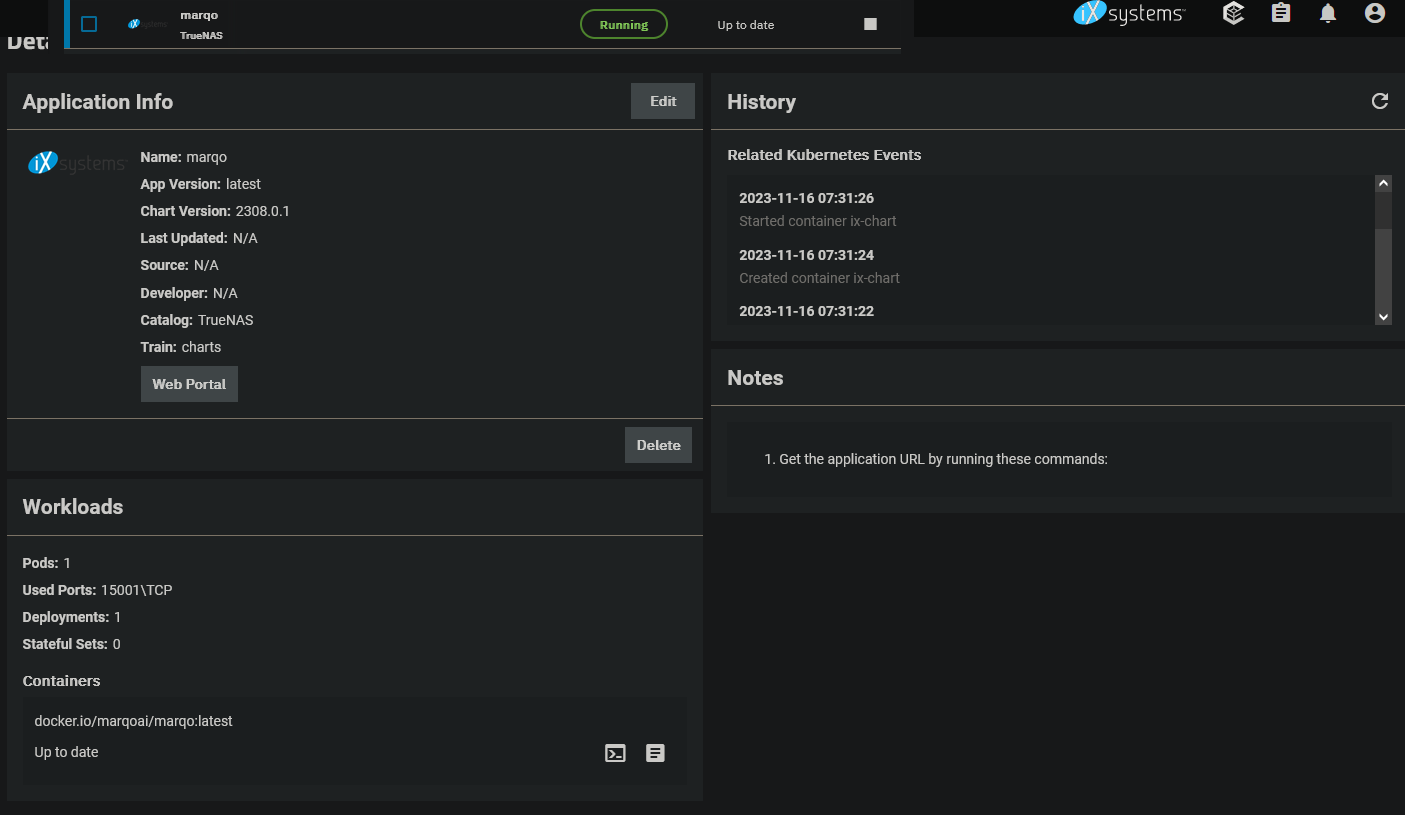Open the Jobs clipboard icon
The width and height of the screenshot is (1405, 815).
tap(1281, 13)
